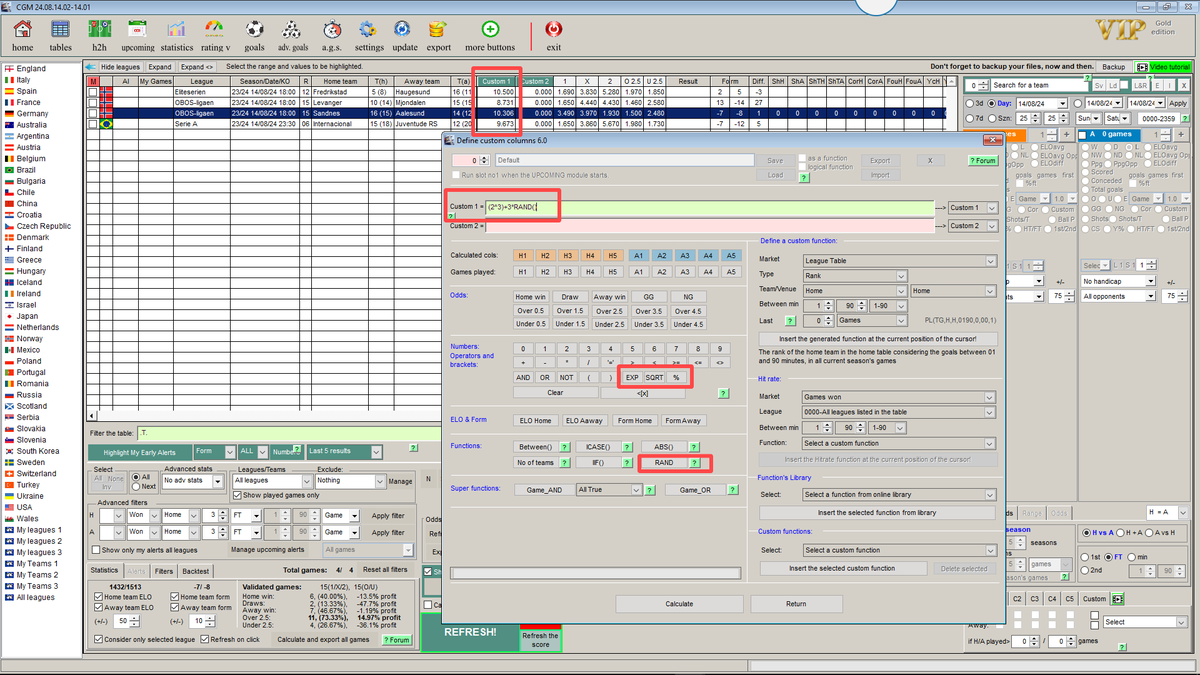1200x675 pixels.
Task: Open the Type 'Rank' dropdown
Action: click(855, 275)
